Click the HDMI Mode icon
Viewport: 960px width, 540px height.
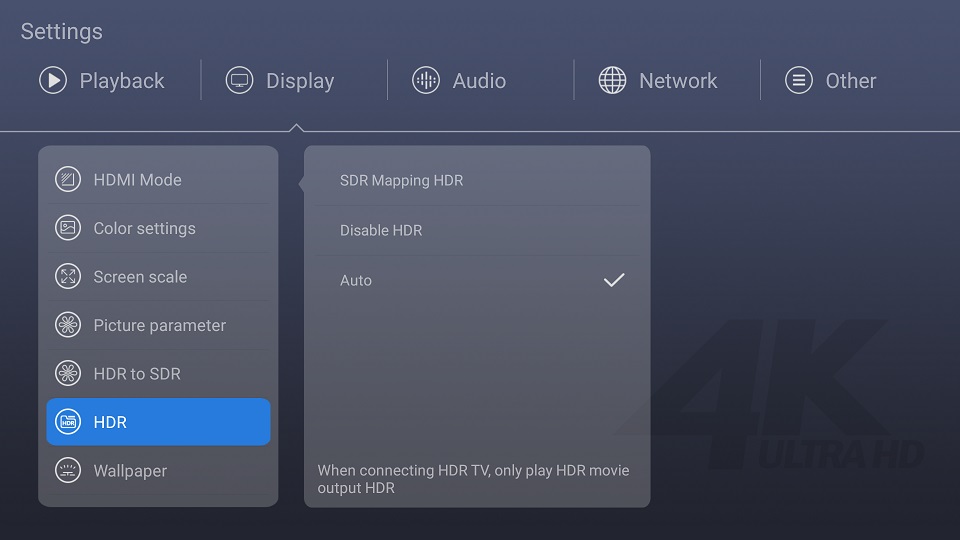coord(68,179)
